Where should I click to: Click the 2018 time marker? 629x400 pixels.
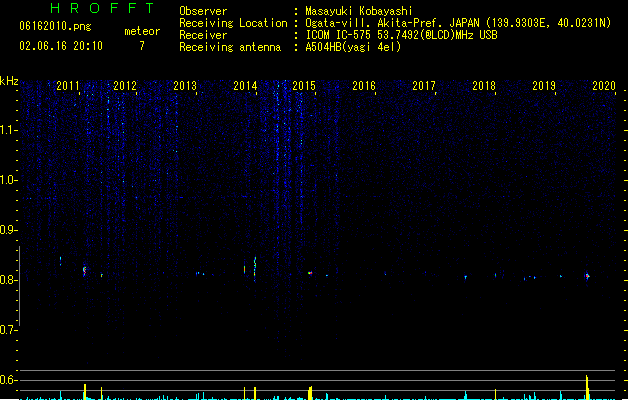(x=484, y=86)
